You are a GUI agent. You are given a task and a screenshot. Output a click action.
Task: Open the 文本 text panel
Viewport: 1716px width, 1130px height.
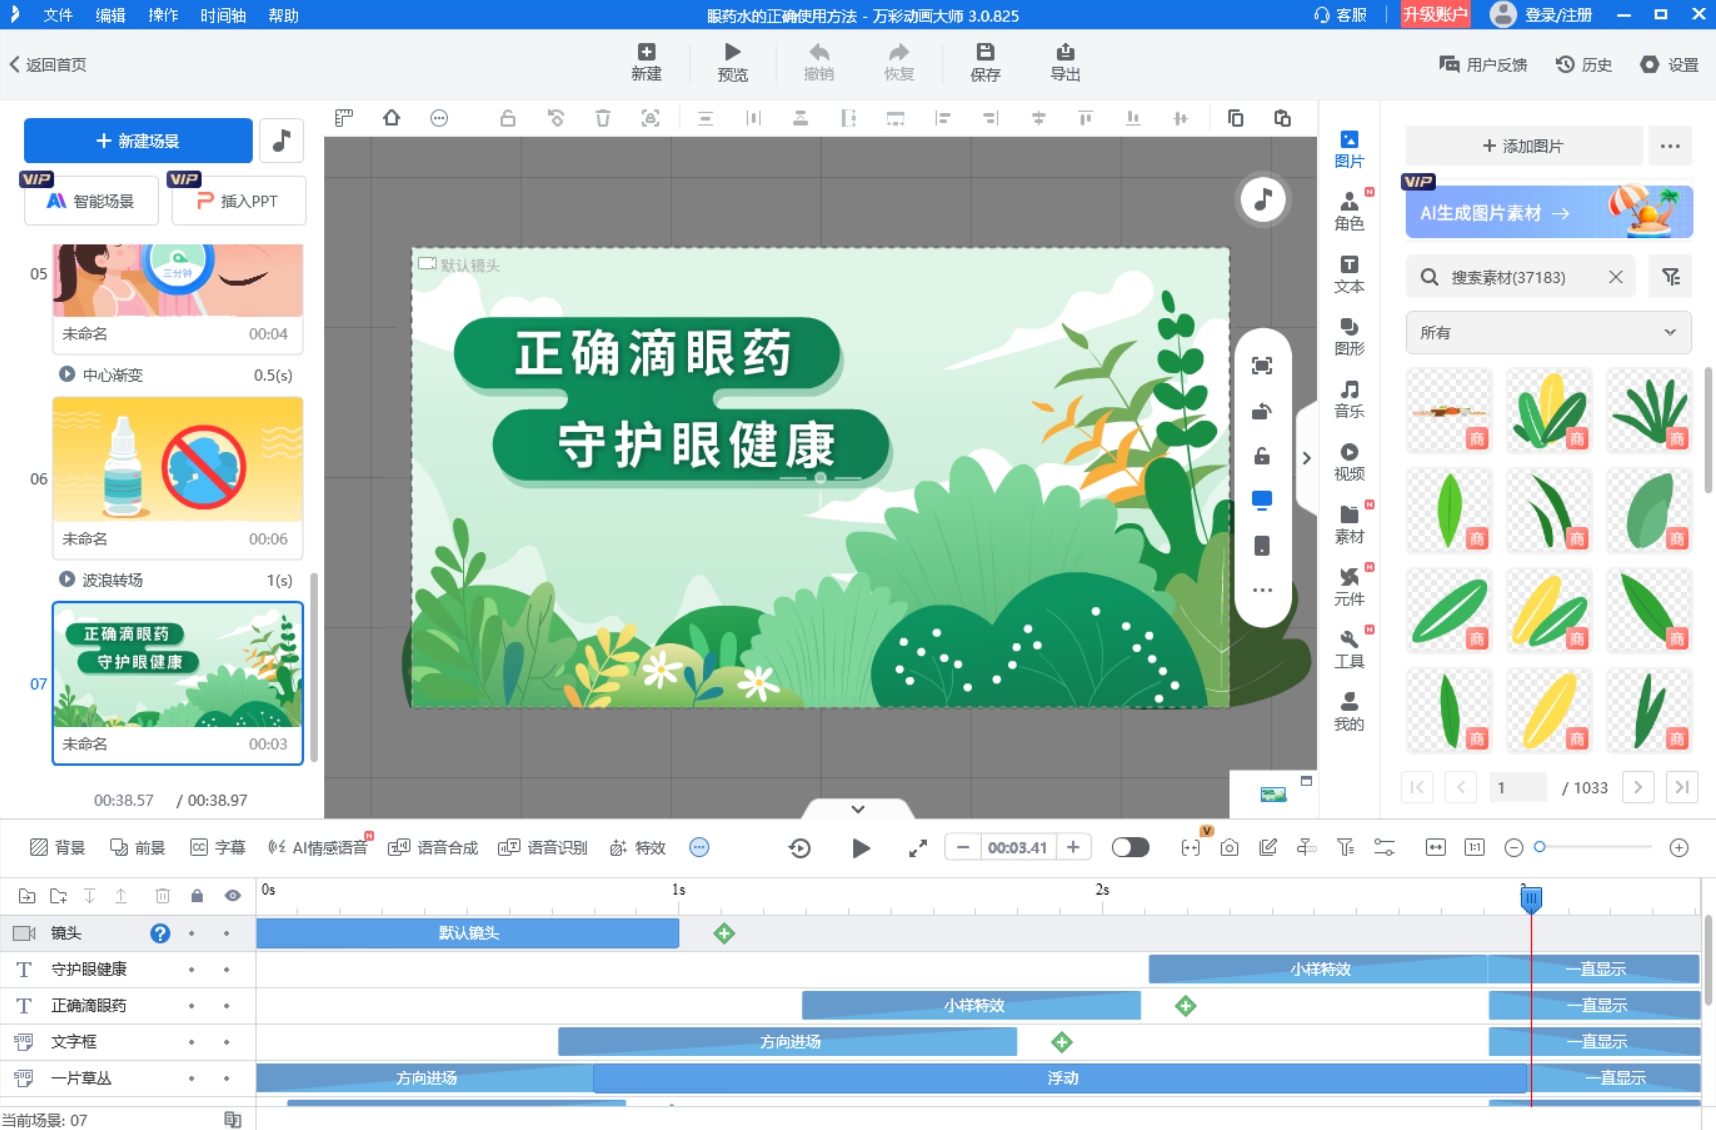point(1350,273)
